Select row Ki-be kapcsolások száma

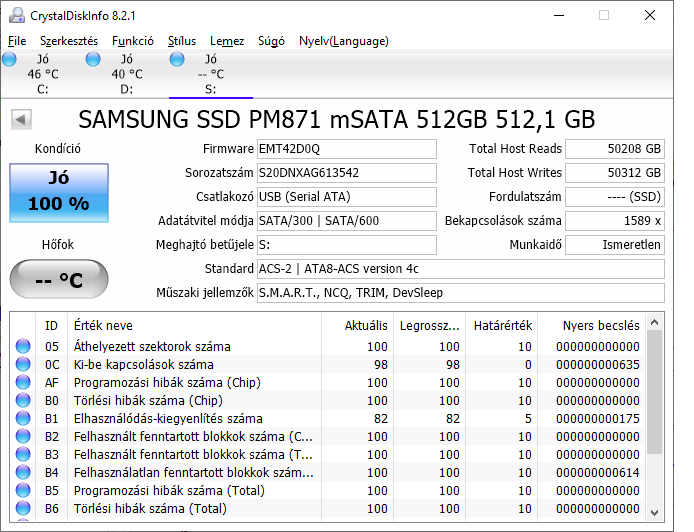click(x=328, y=364)
